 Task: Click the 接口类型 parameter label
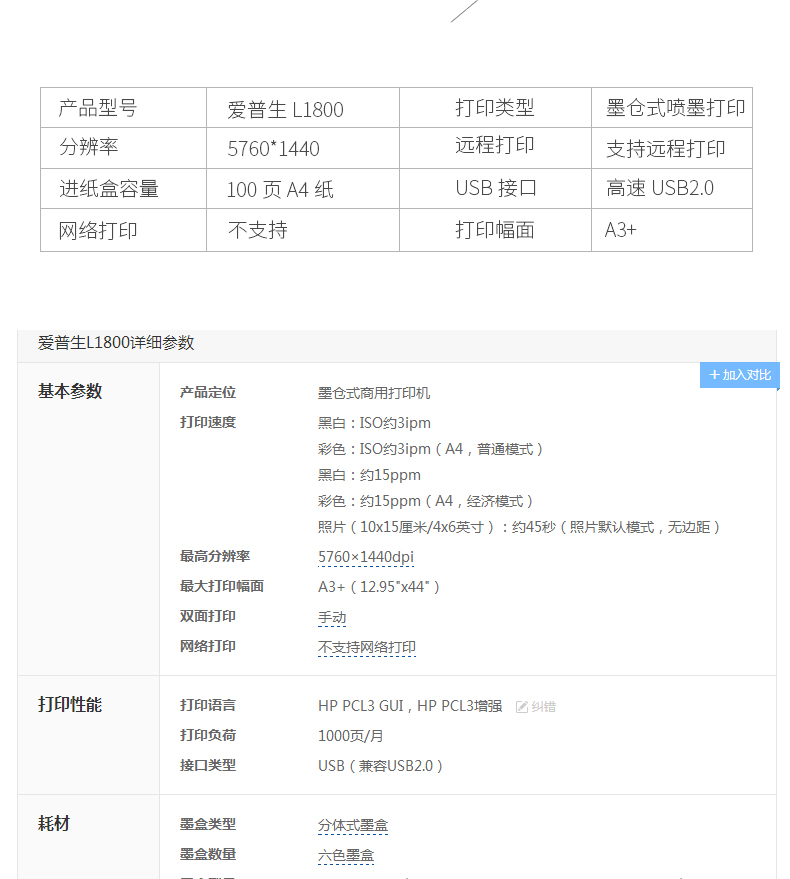pyautogui.click(x=207, y=765)
